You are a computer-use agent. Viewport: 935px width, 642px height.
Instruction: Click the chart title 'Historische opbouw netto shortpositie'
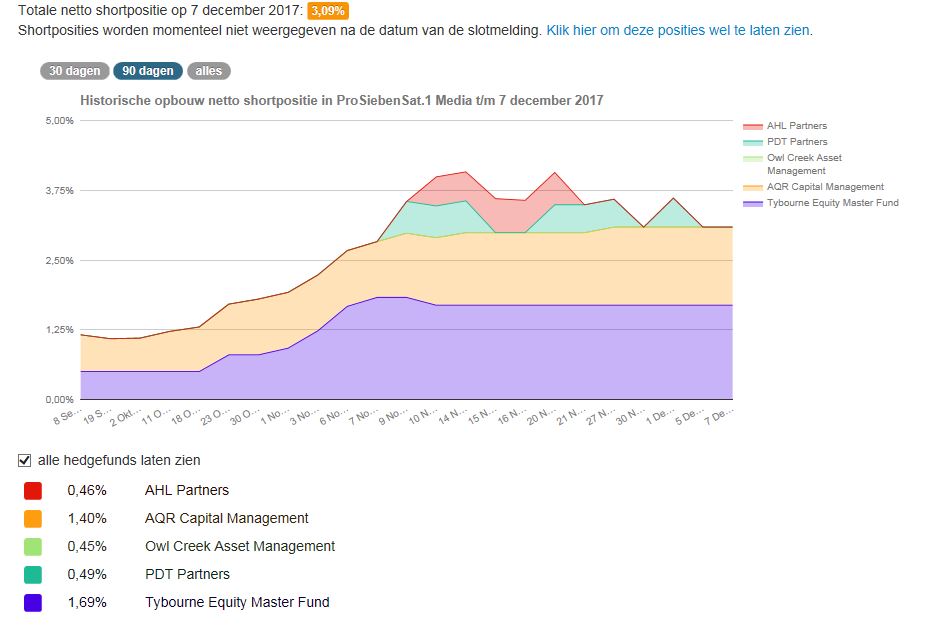(x=341, y=101)
